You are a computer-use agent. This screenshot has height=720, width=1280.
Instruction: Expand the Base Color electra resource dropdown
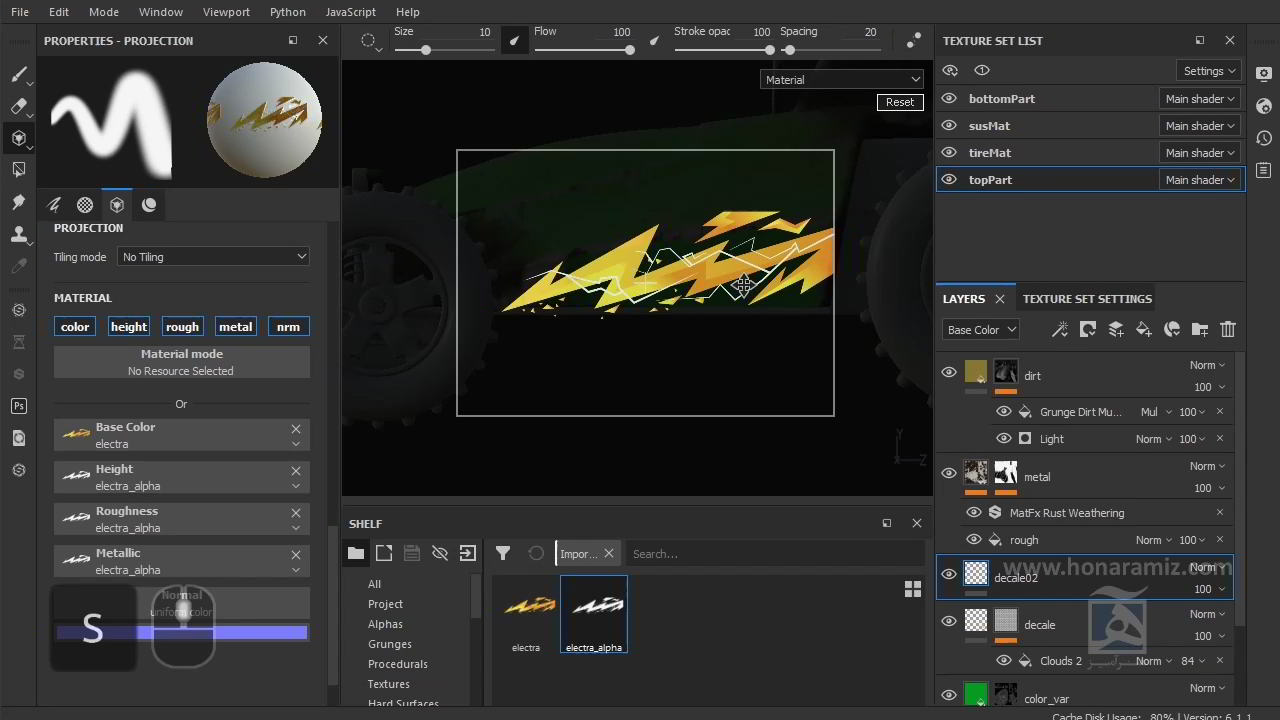point(296,444)
